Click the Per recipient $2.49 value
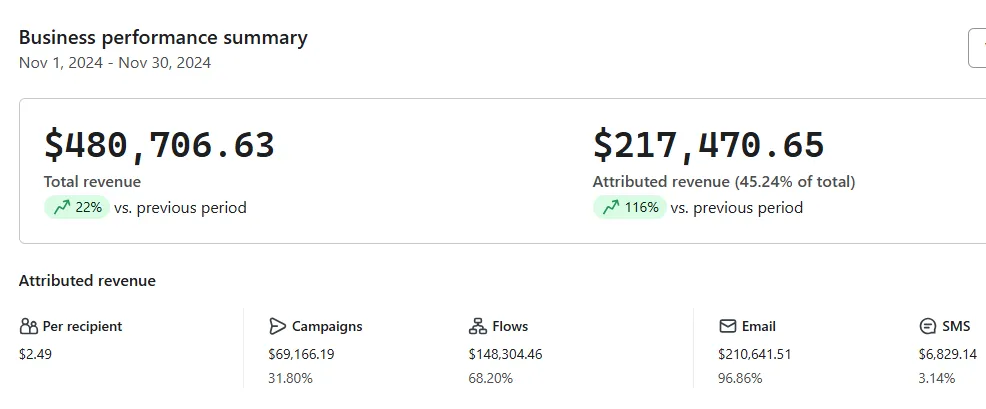Viewport: 986px width, 409px height. coord(35,354)
